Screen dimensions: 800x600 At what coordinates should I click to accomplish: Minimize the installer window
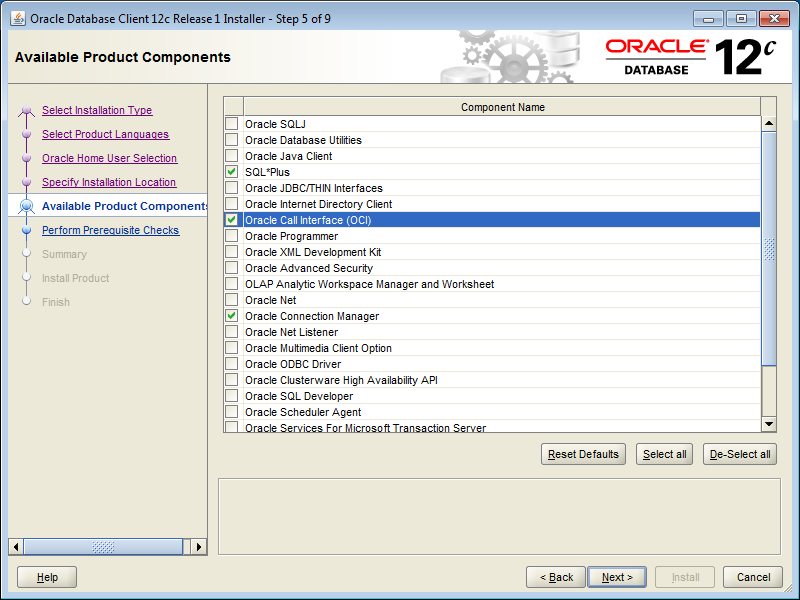click(708, 19)
